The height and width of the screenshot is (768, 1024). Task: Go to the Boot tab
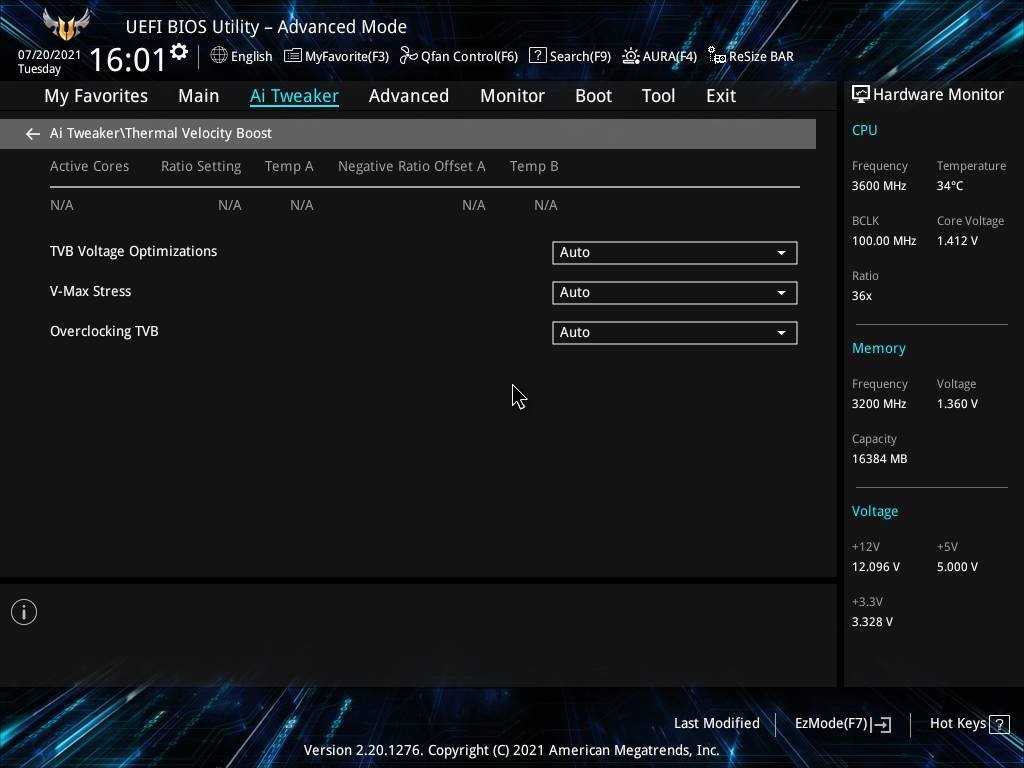593,96
